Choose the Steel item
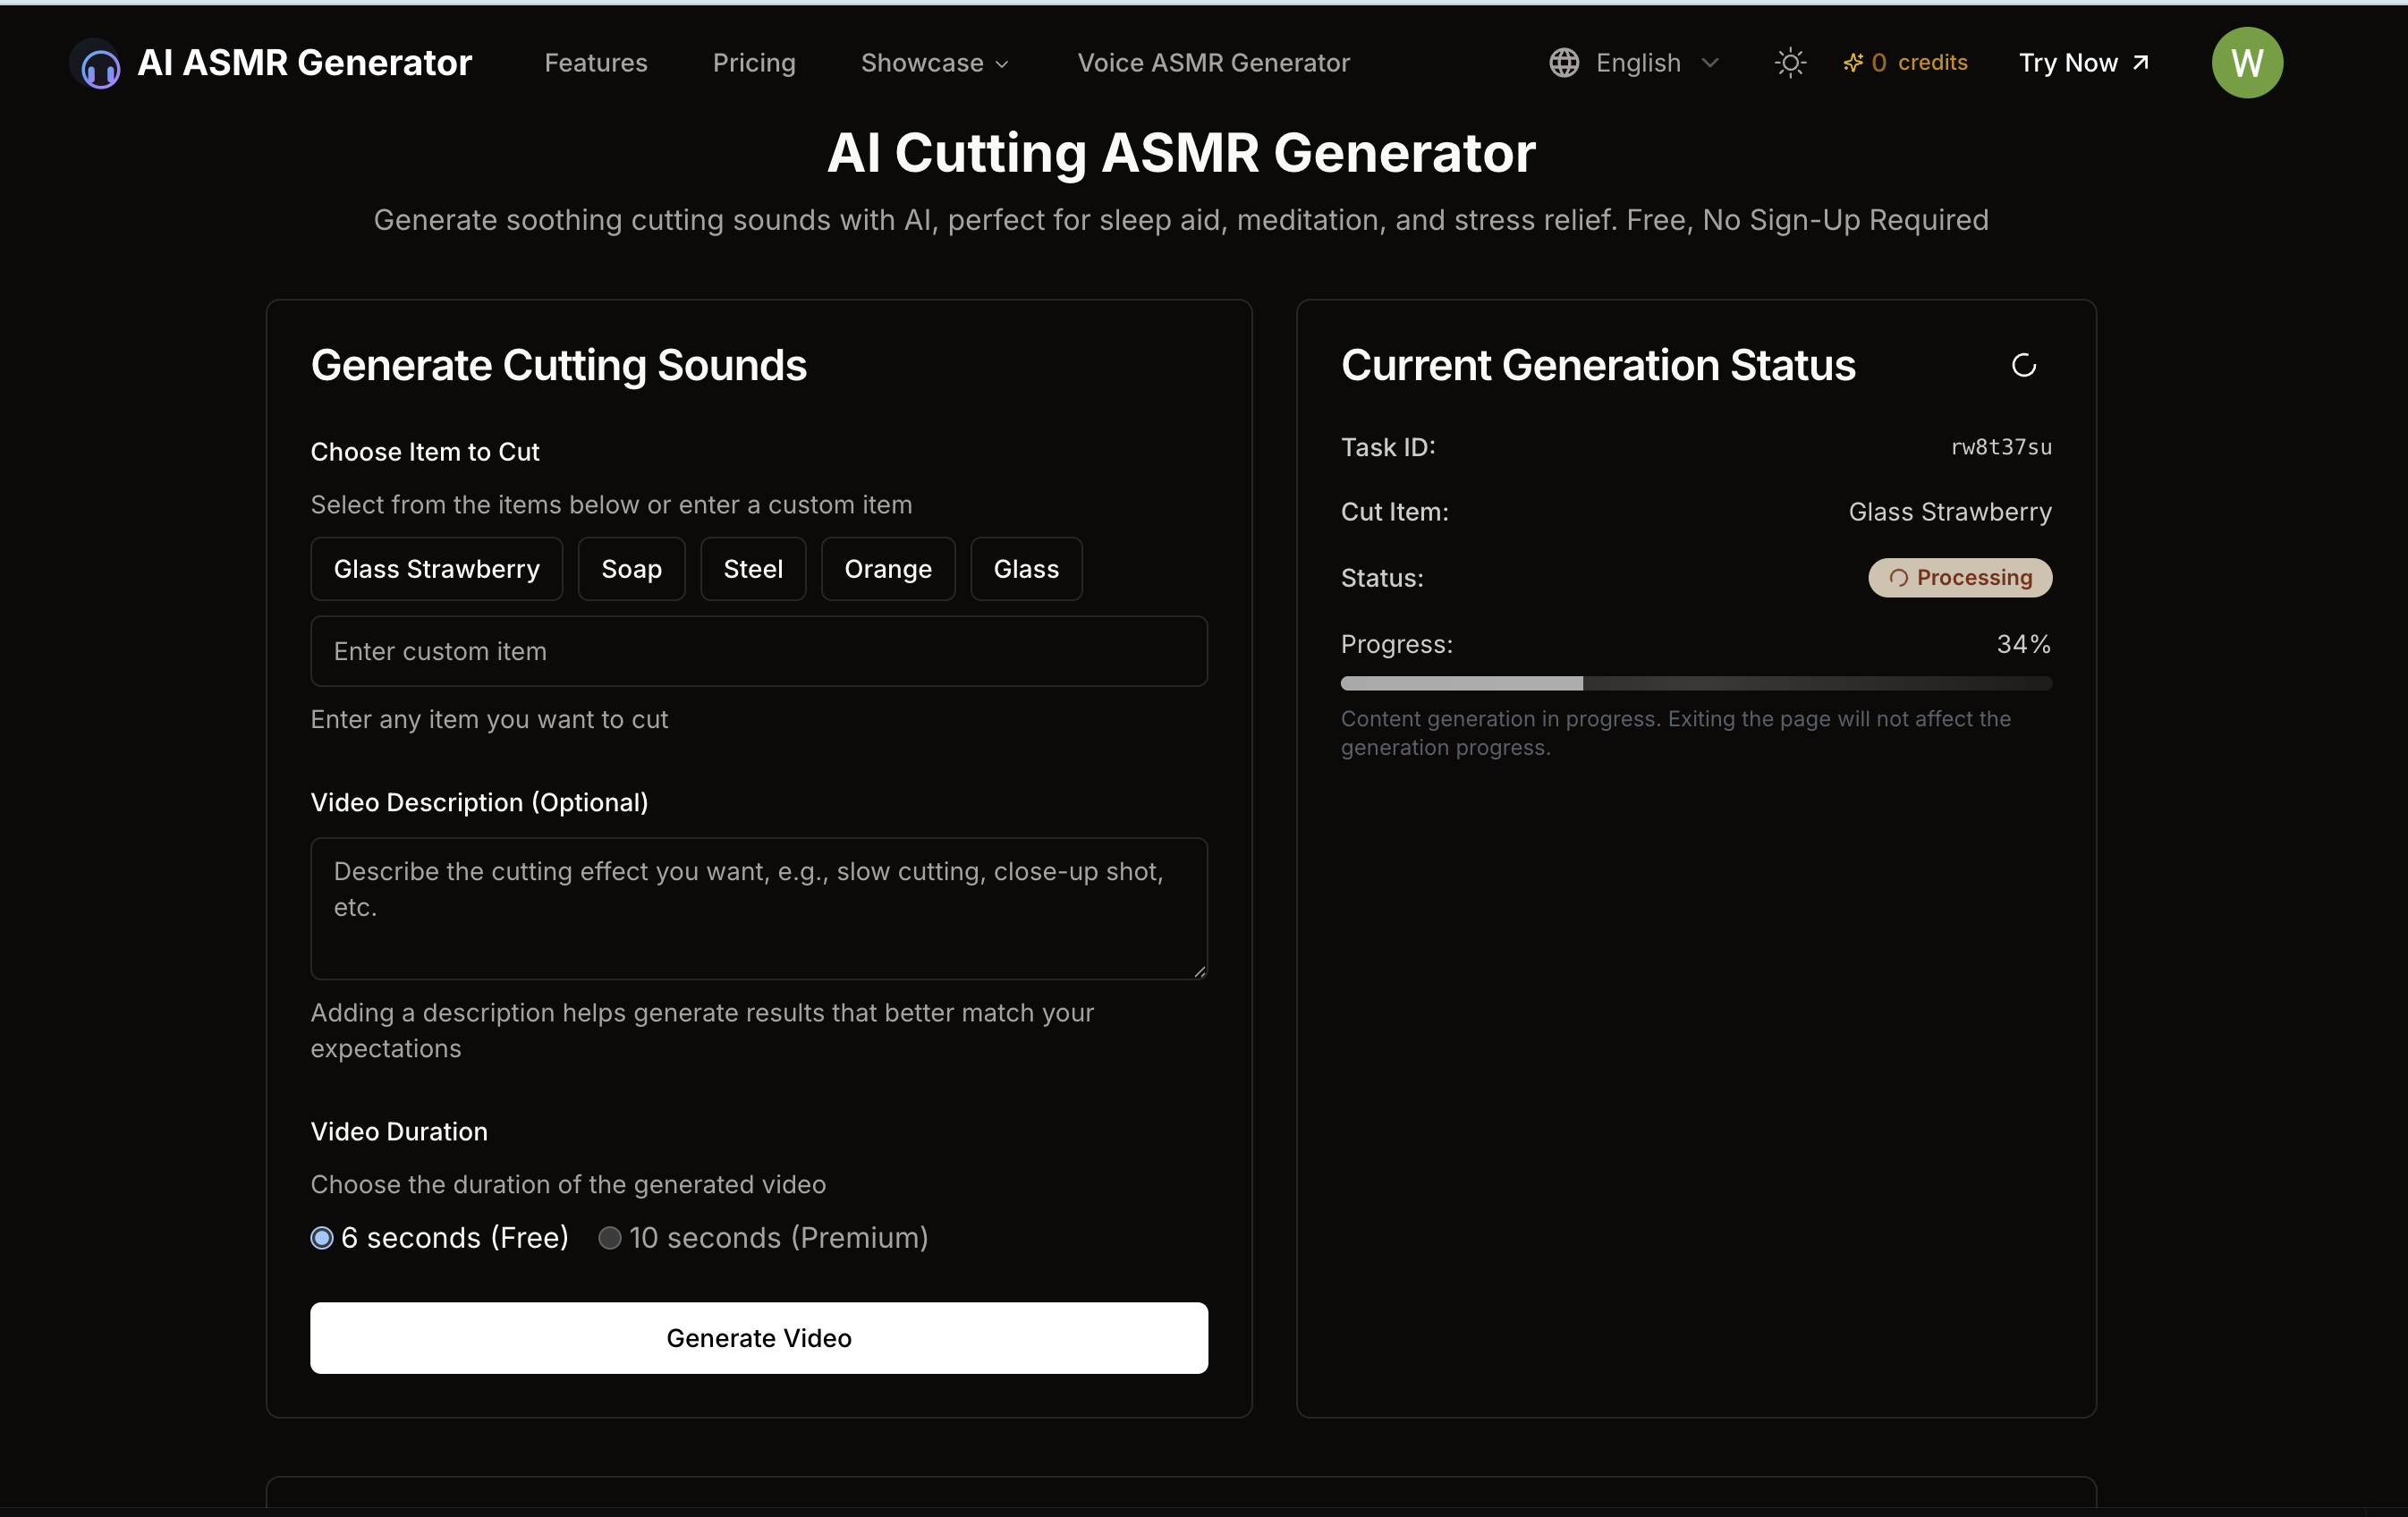This screenshot has width=2408, height=1517. [x=753, y=569]
